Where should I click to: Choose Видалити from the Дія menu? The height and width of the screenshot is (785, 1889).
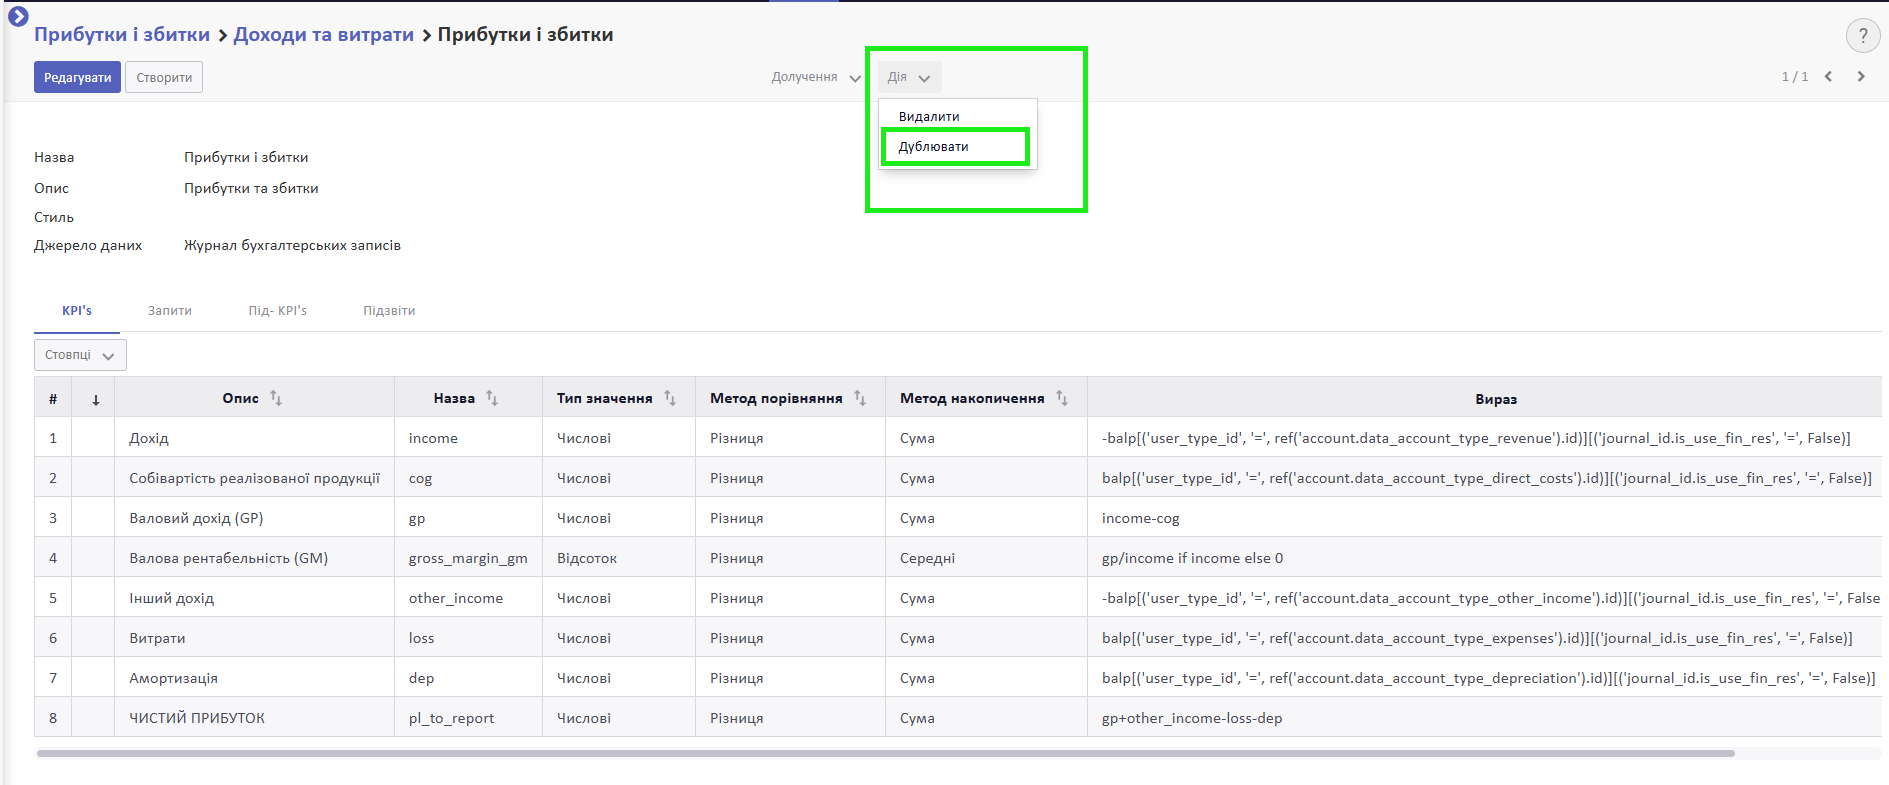957,116
